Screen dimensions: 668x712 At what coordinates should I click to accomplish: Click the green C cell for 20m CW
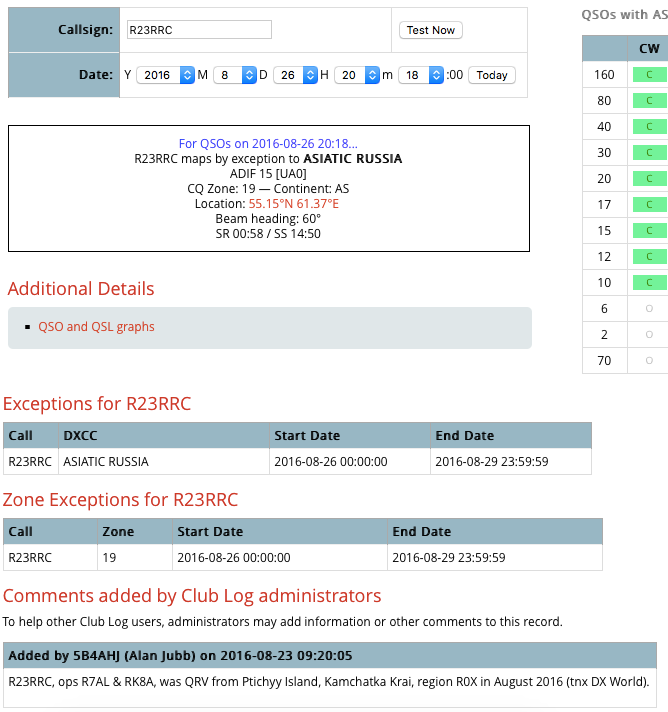pos(650,178)
